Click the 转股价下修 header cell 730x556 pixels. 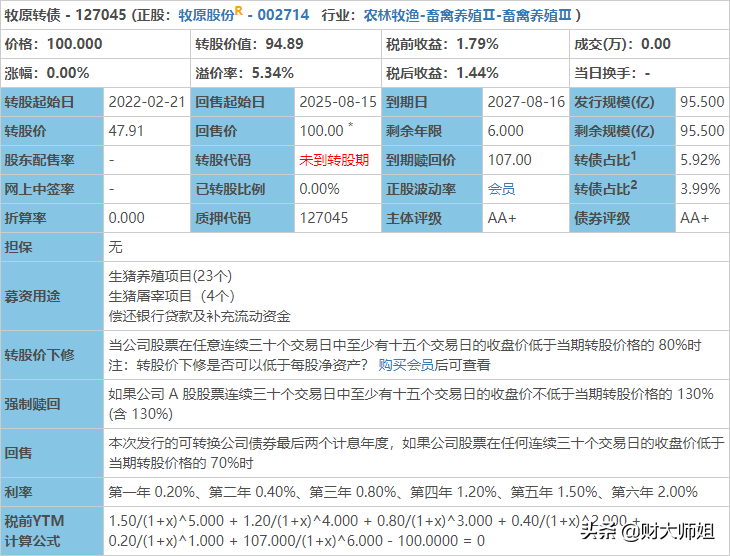(x=52, y=355)
